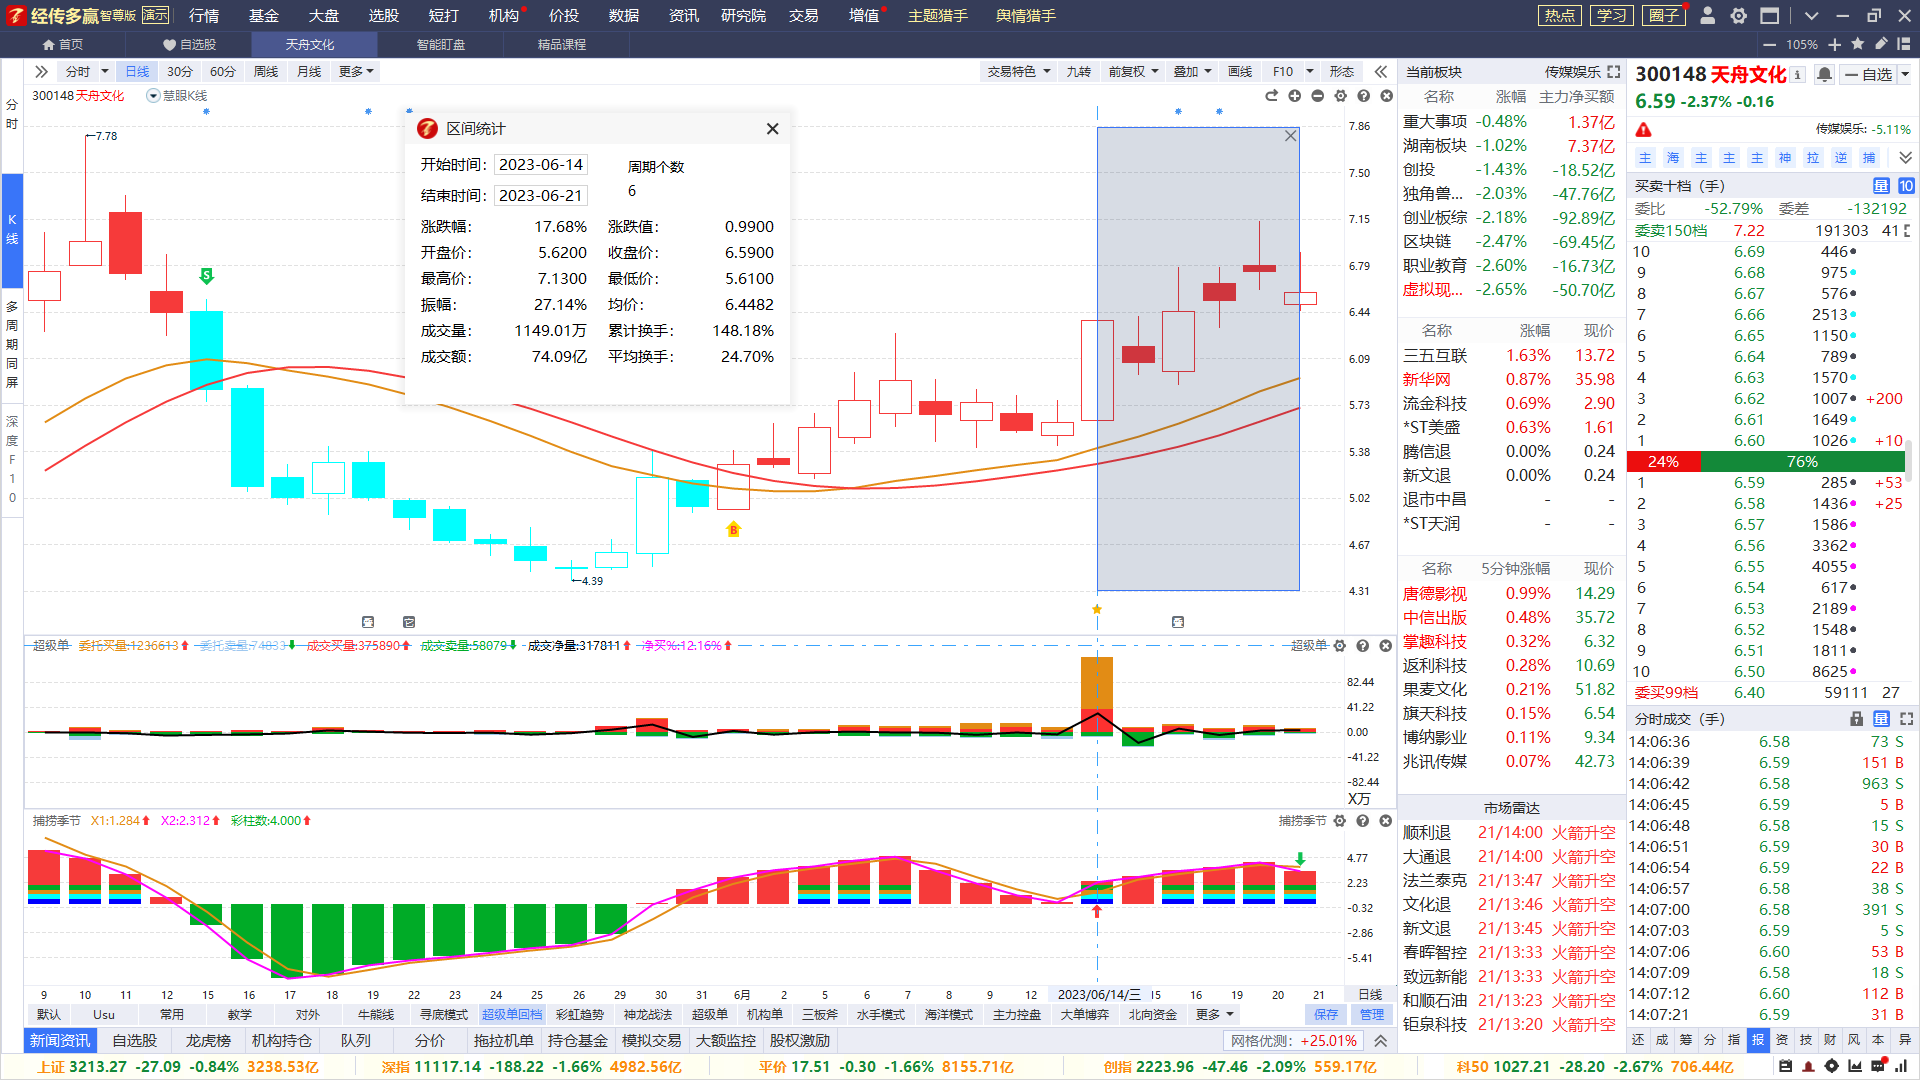This screenshot has height=1080, width=1920.
Task: Click the info icon beside 天舟文化
Action: tap(1798, 75)
